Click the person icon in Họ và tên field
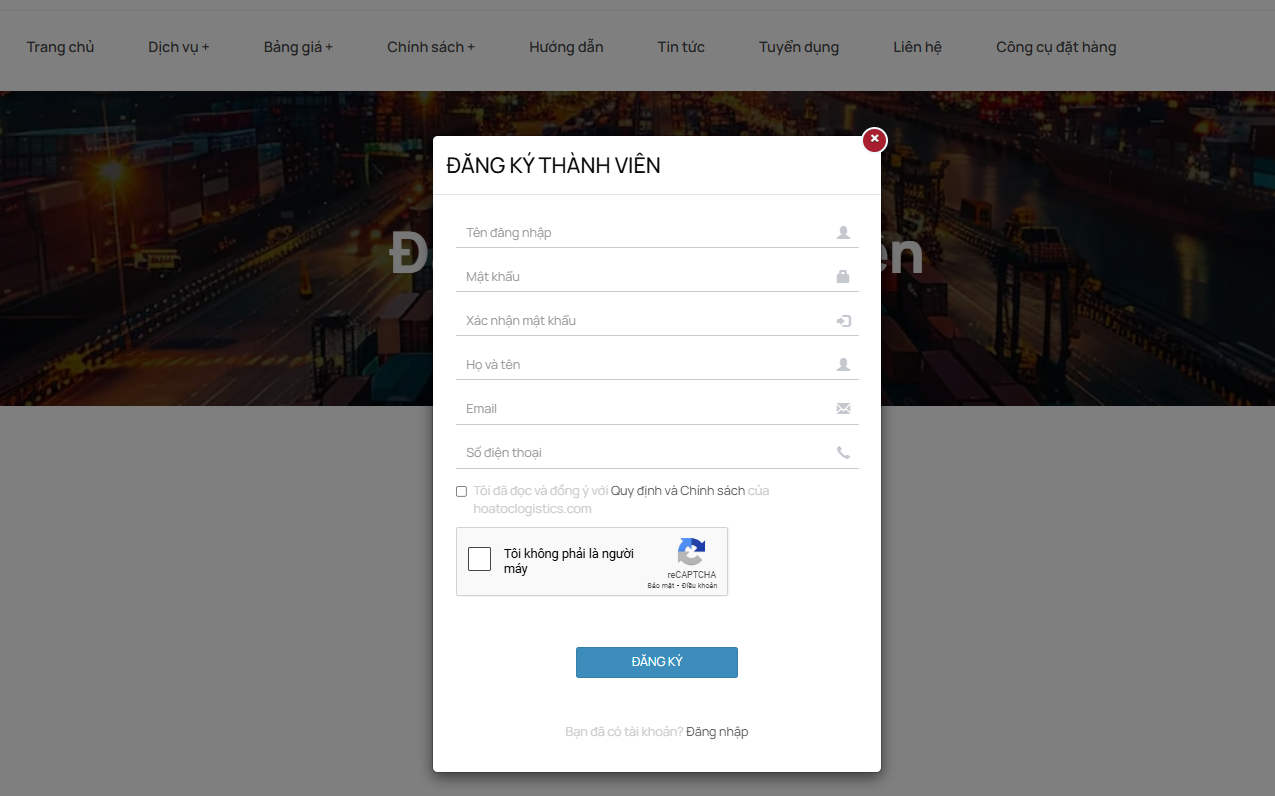Image resolution: width=1275 pixels, height=796 pixels. (843, 365)
